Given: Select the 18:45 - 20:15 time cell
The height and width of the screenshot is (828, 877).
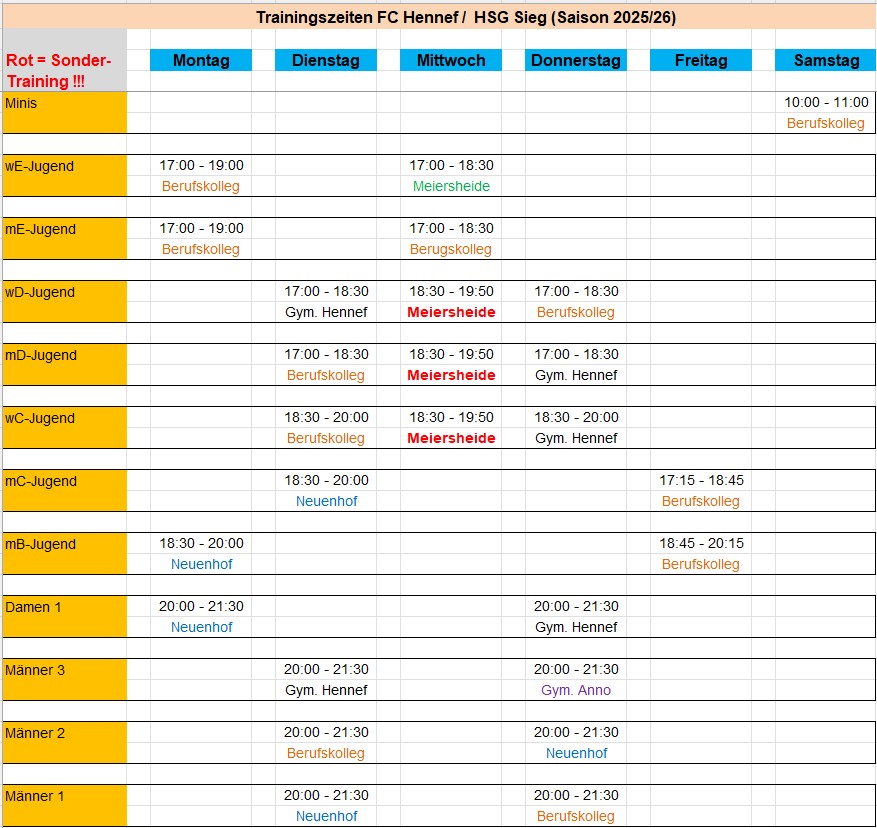Looking at the screenshot, I should 701,543.
